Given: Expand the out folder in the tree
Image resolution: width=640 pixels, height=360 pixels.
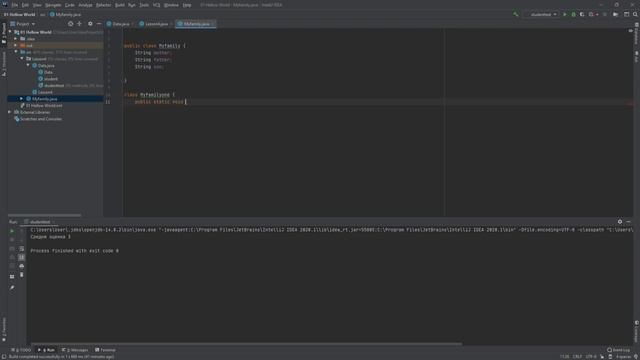Looking at the screenshot, I should click(x=16, y=45).
